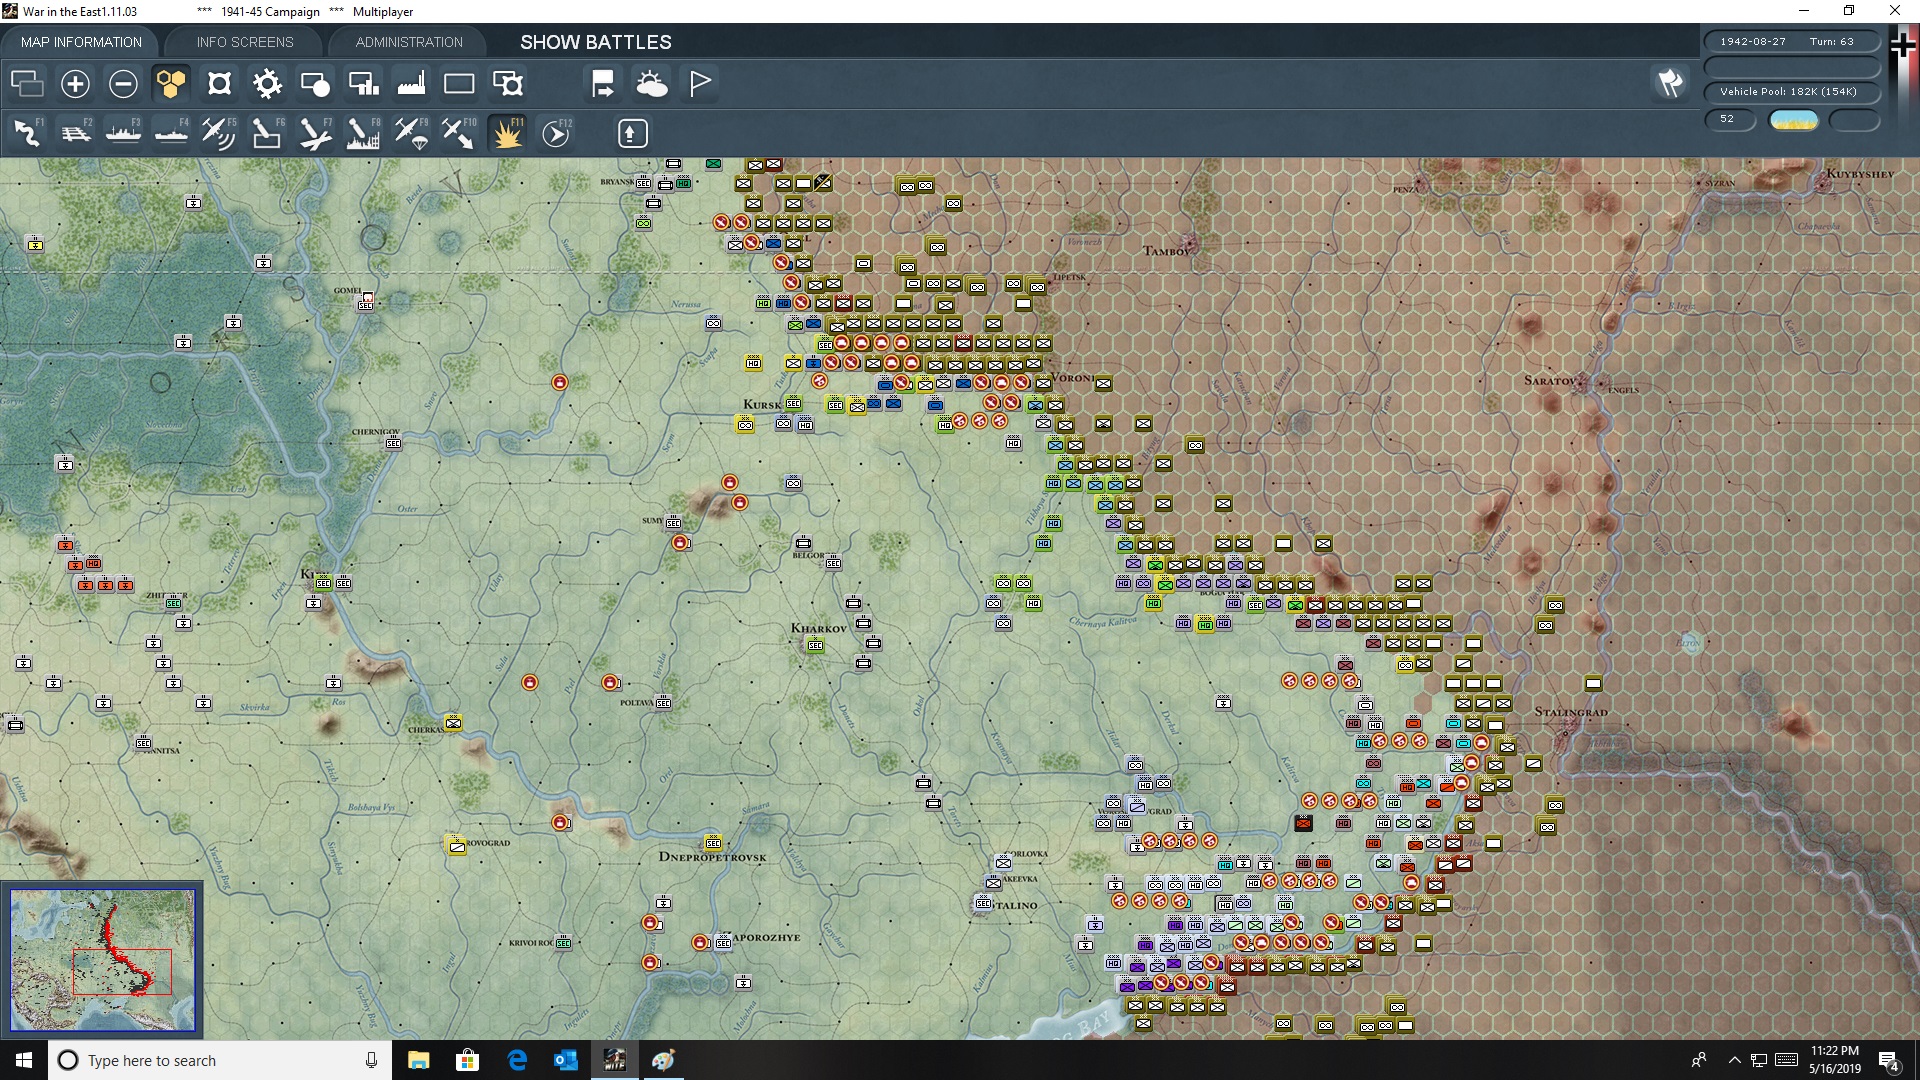Viewport: 1920px width, 1080px height.
Task: Toggle the rectangle-with-gear overlay icon
Action: pyautogui.click(x=507, y=83)
